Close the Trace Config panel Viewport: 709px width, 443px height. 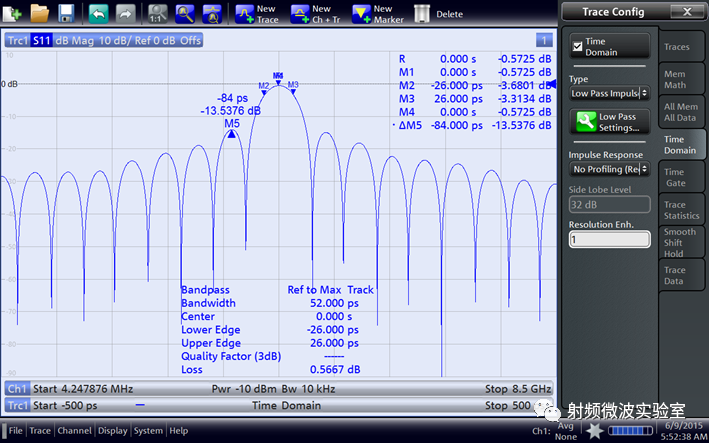coord(687,11)
